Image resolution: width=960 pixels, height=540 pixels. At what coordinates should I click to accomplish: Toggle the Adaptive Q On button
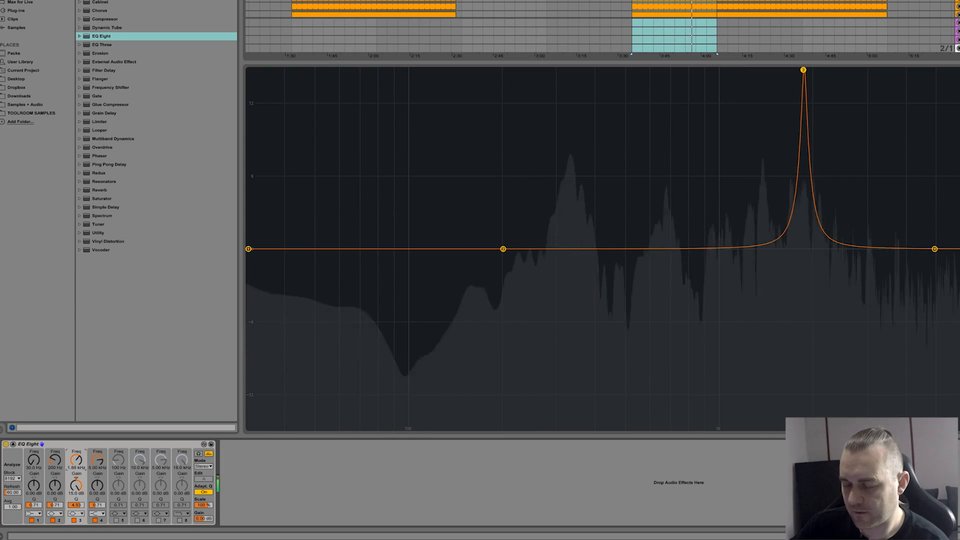pyautogui.click(x=203, y=492)
